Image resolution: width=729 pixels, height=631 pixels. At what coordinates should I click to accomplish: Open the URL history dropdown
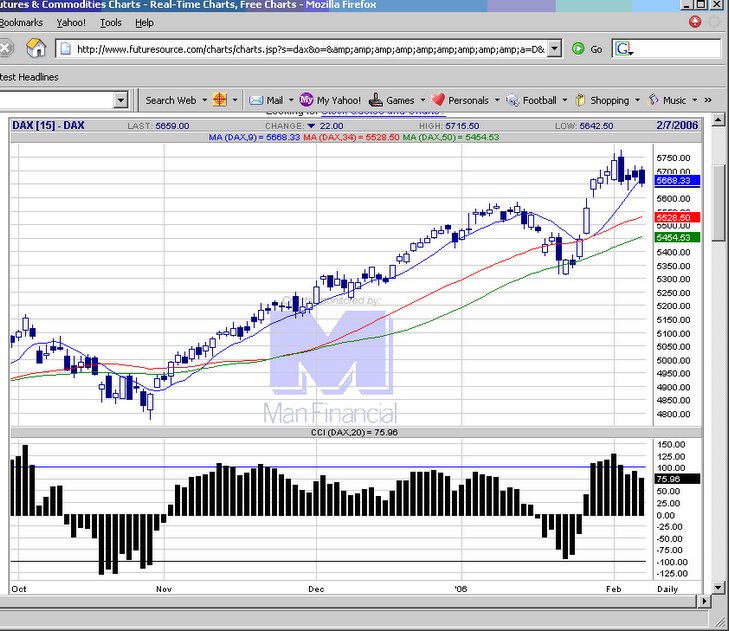554,49
